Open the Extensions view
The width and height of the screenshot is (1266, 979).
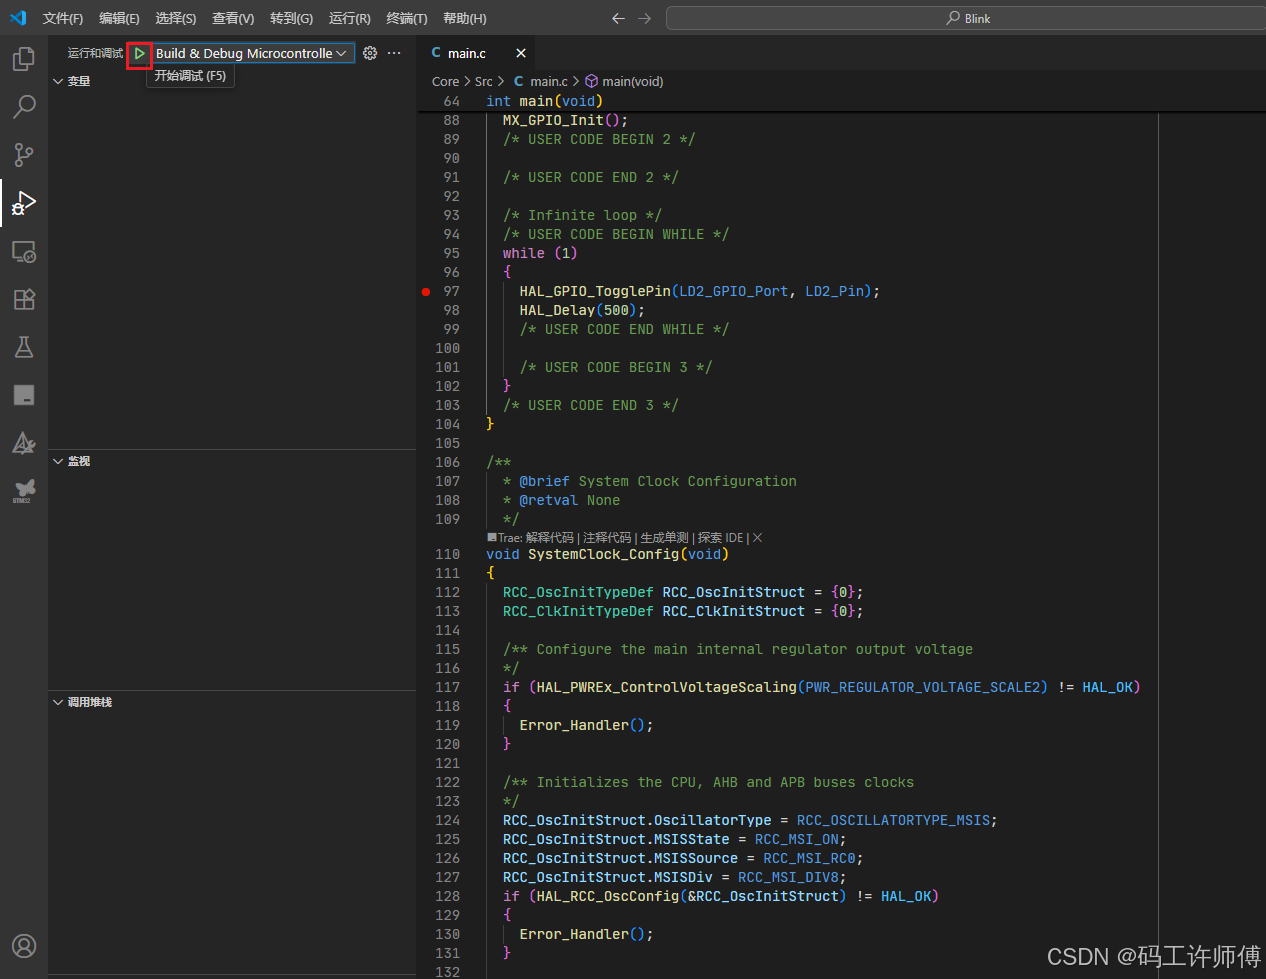24,299
